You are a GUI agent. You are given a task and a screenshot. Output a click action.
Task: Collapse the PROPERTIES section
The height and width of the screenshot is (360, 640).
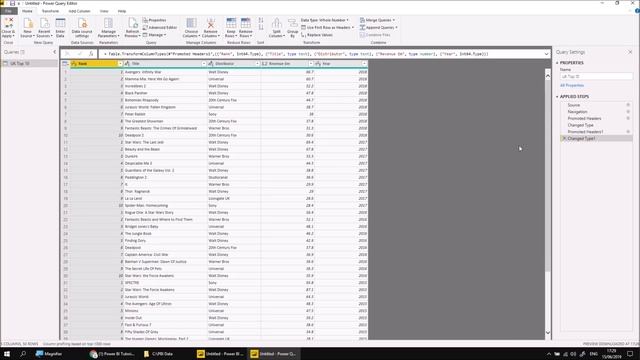pyautogui.click(x=557, y=63)
